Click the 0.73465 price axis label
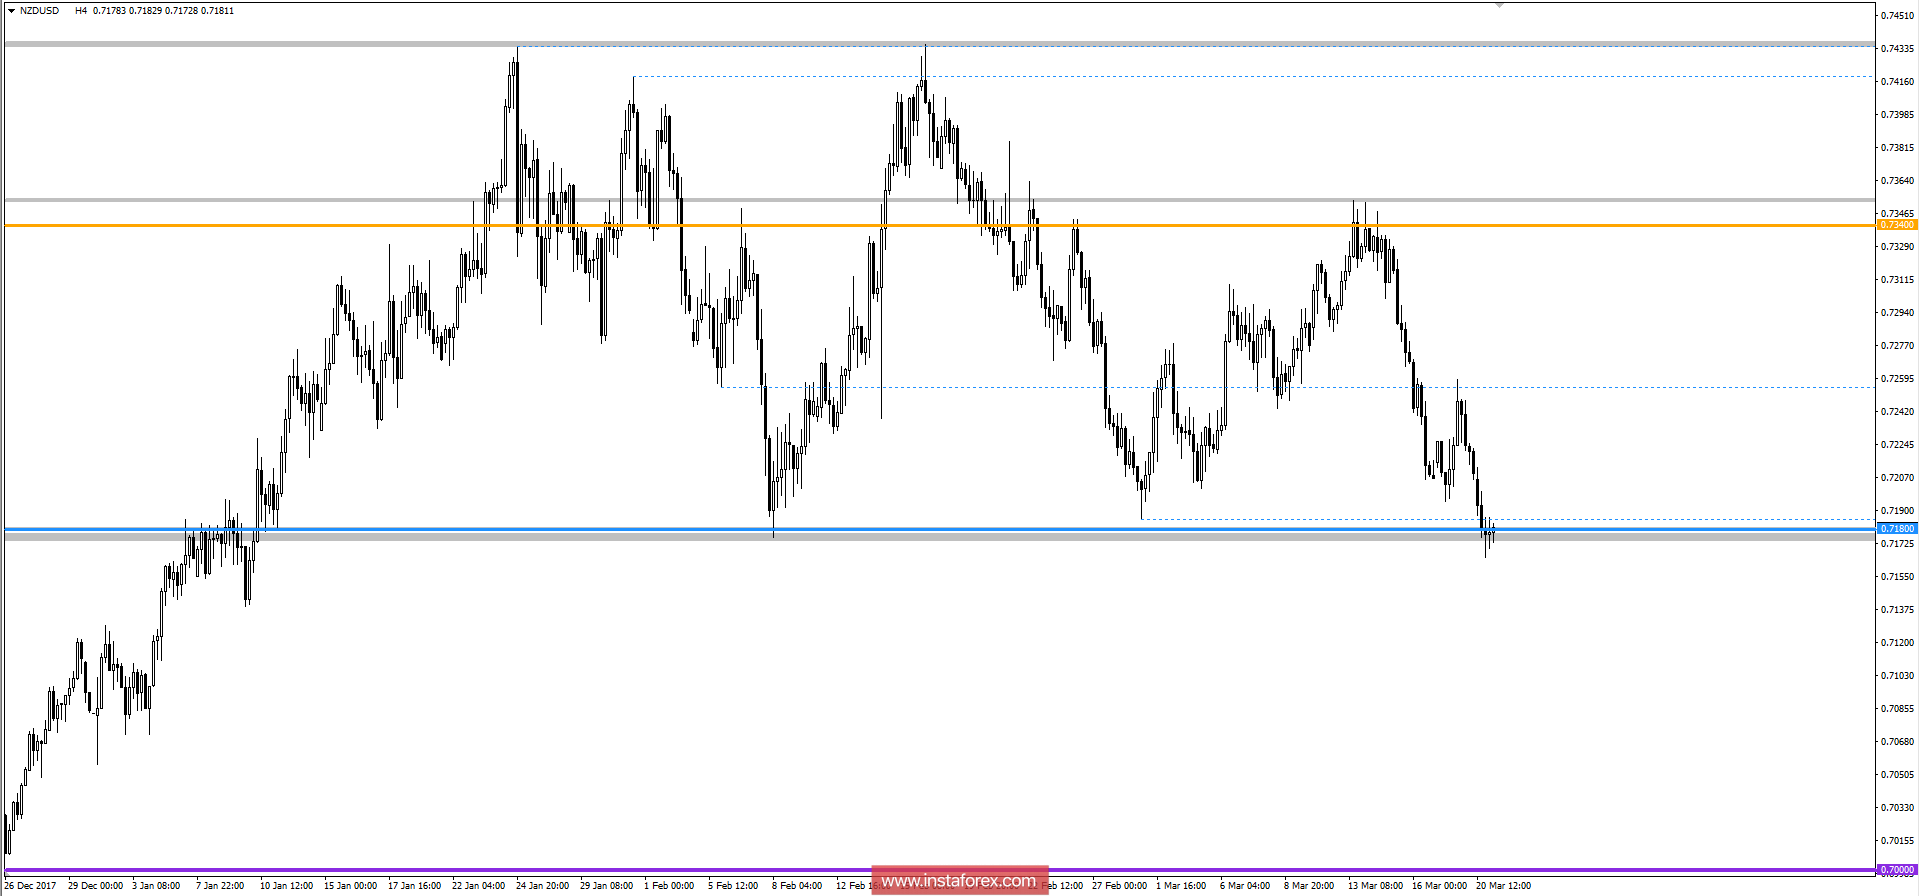The height and width of the screenshot is (896, 1920). click(x=1898, y=214)
